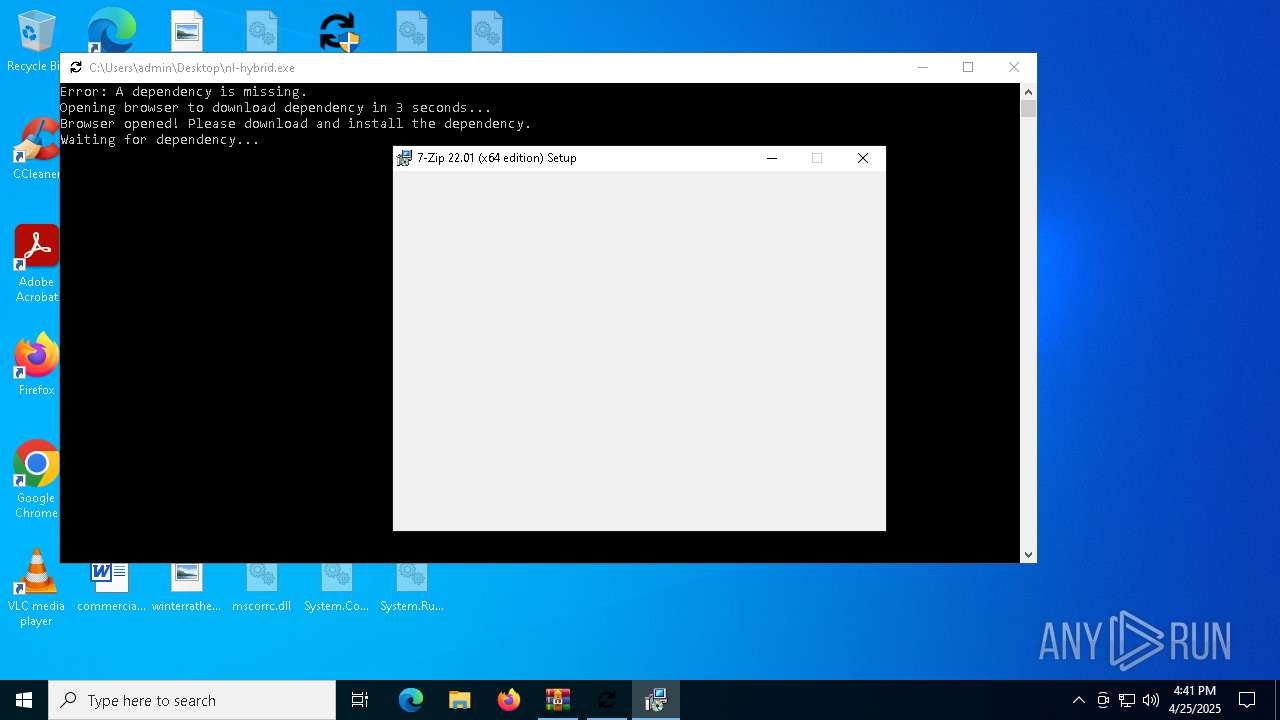Screen dimensions: 1280x720
Task: Close the nl-hybrid.exe console window
Action: (1014, 67)
